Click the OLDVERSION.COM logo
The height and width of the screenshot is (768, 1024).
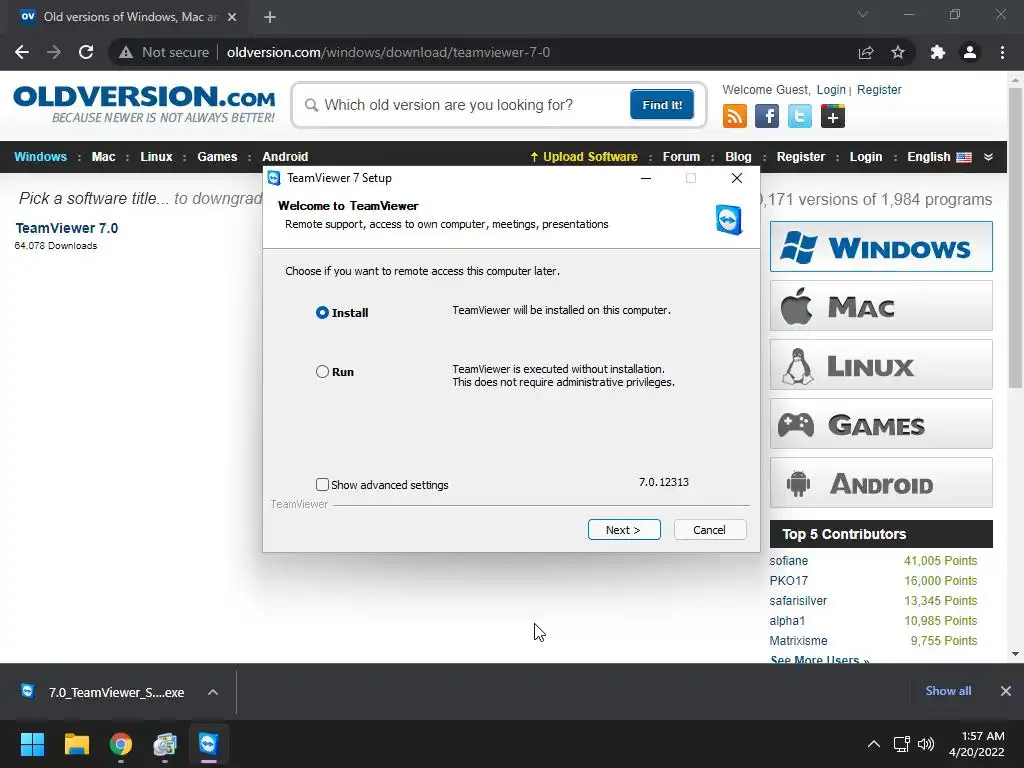(x=144, y=104)
